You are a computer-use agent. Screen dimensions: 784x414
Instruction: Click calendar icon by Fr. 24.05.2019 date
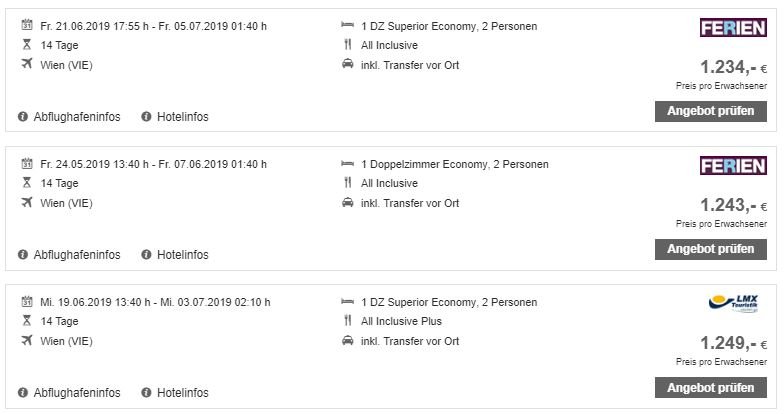coord(26,164)
